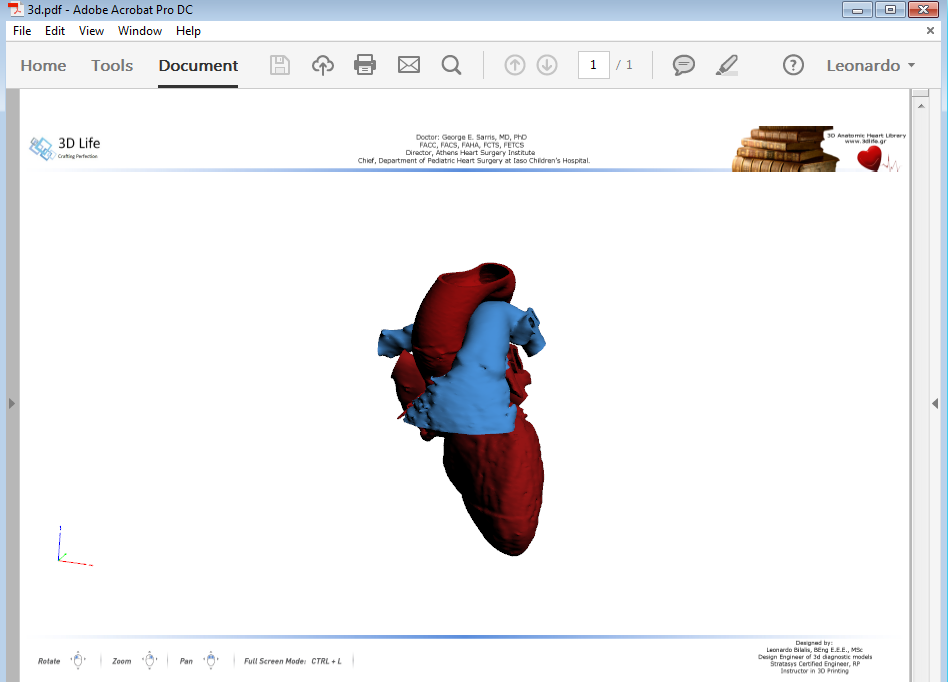Switch to the Tools tab
948x682 pixels.
111,65
